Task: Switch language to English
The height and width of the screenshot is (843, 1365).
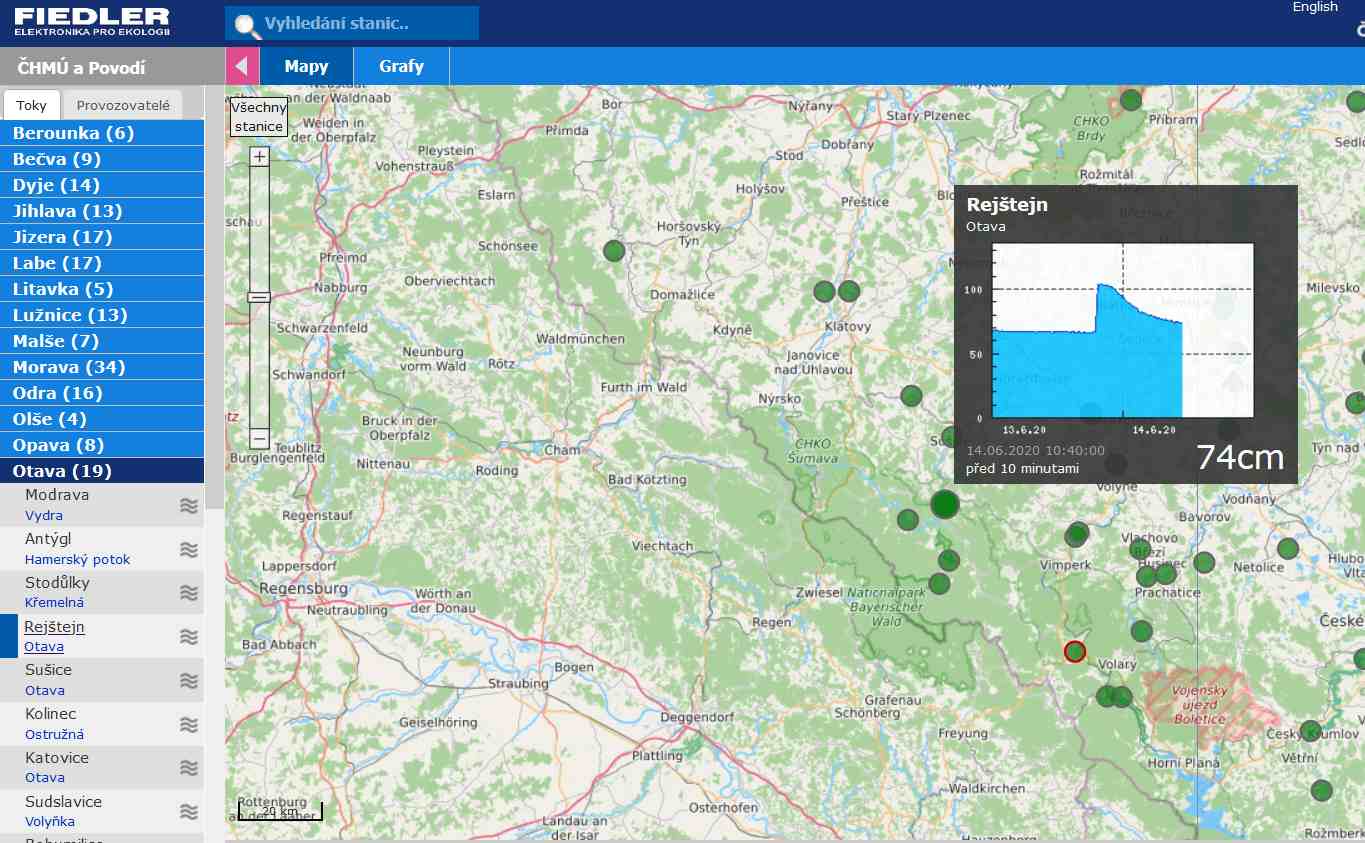Action: pos(1314,7)
